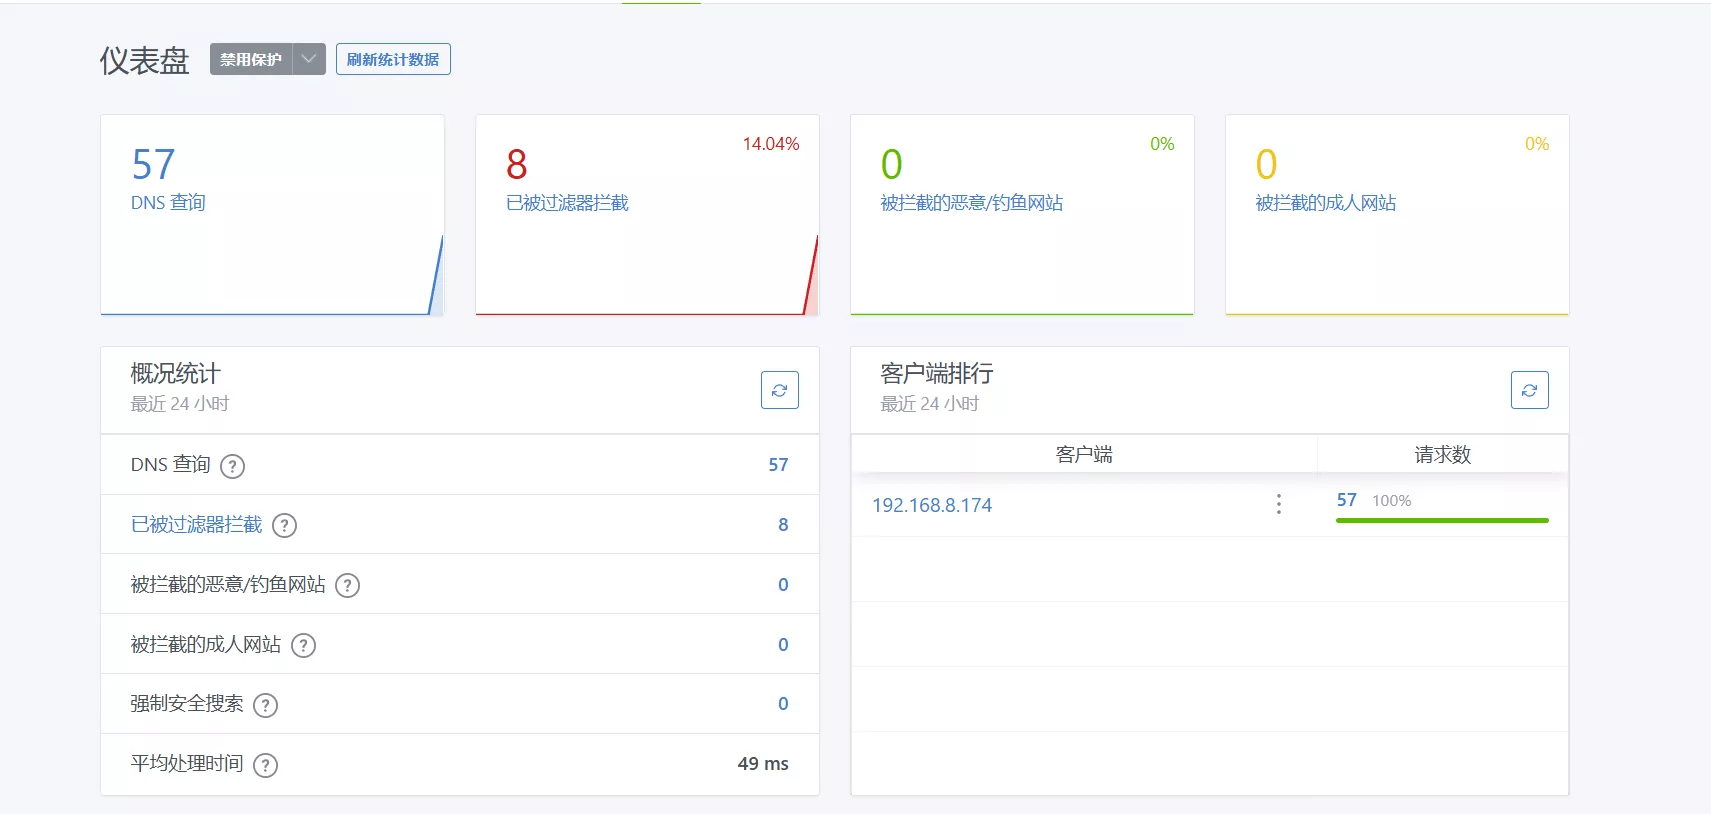Click the 被拦截的成人网站 summary card
The height and width of the screenshot is (814, 1711).
(1397, 215)
